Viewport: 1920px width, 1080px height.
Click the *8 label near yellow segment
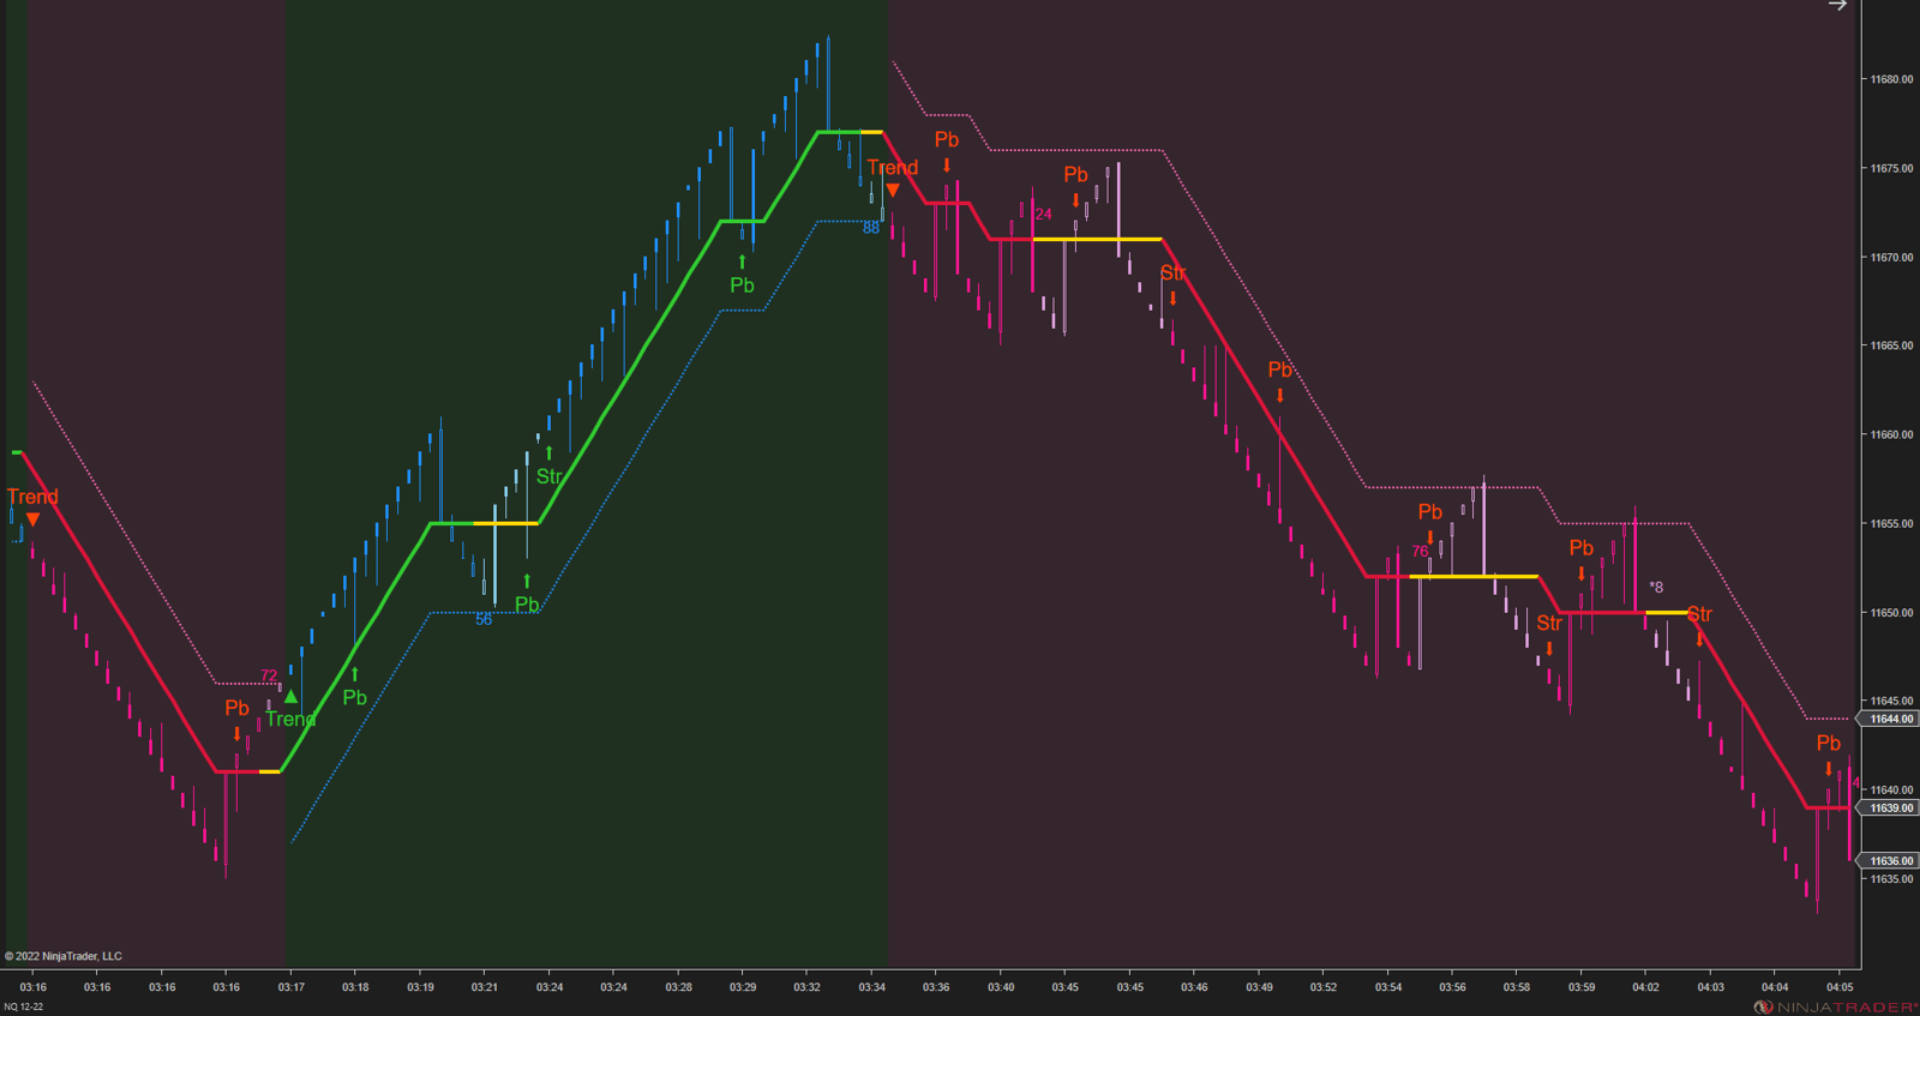1656,587
